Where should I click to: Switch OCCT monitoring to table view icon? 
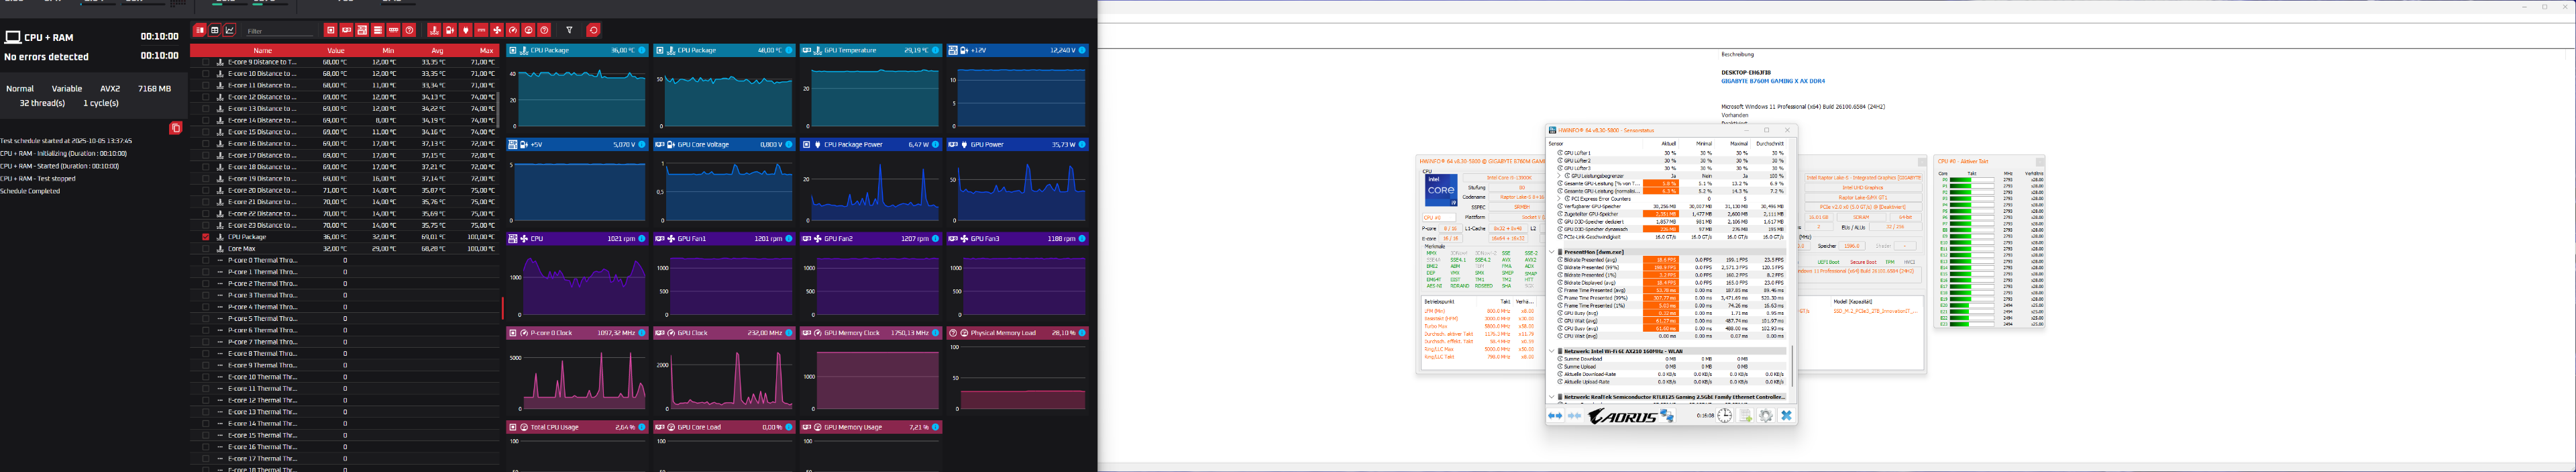pos(214,30)
